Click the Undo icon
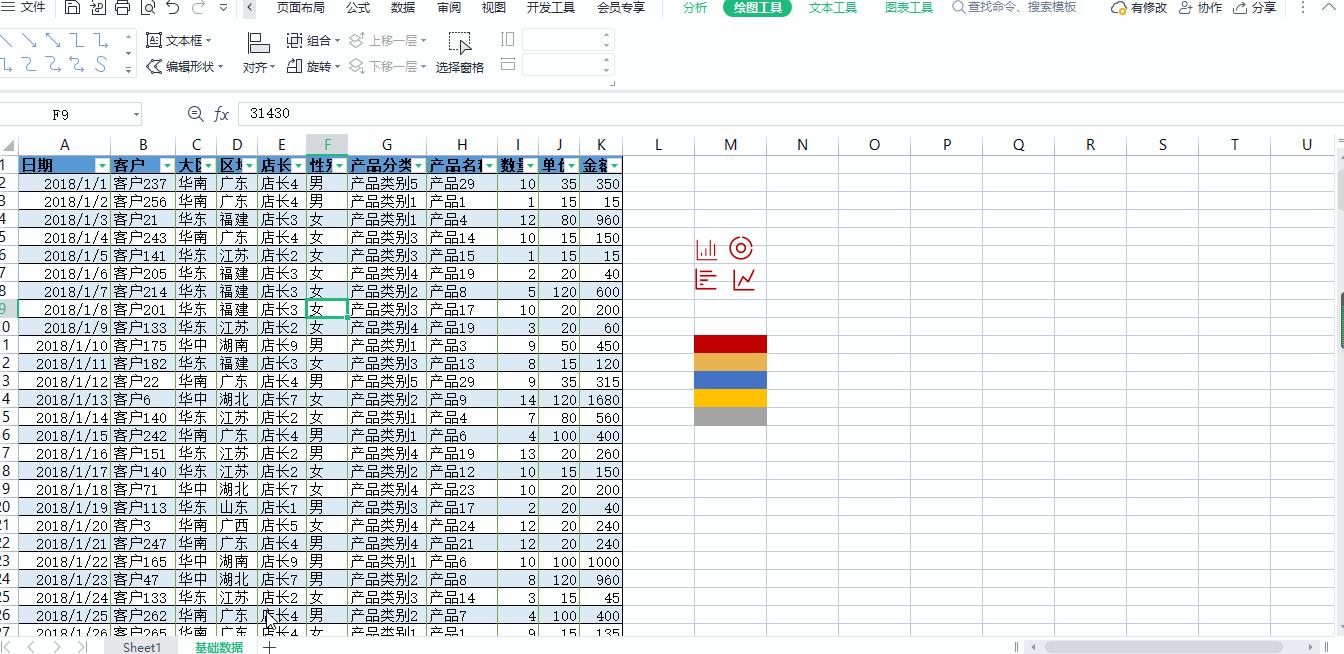The image size is (1344, 654). [172, 8]
